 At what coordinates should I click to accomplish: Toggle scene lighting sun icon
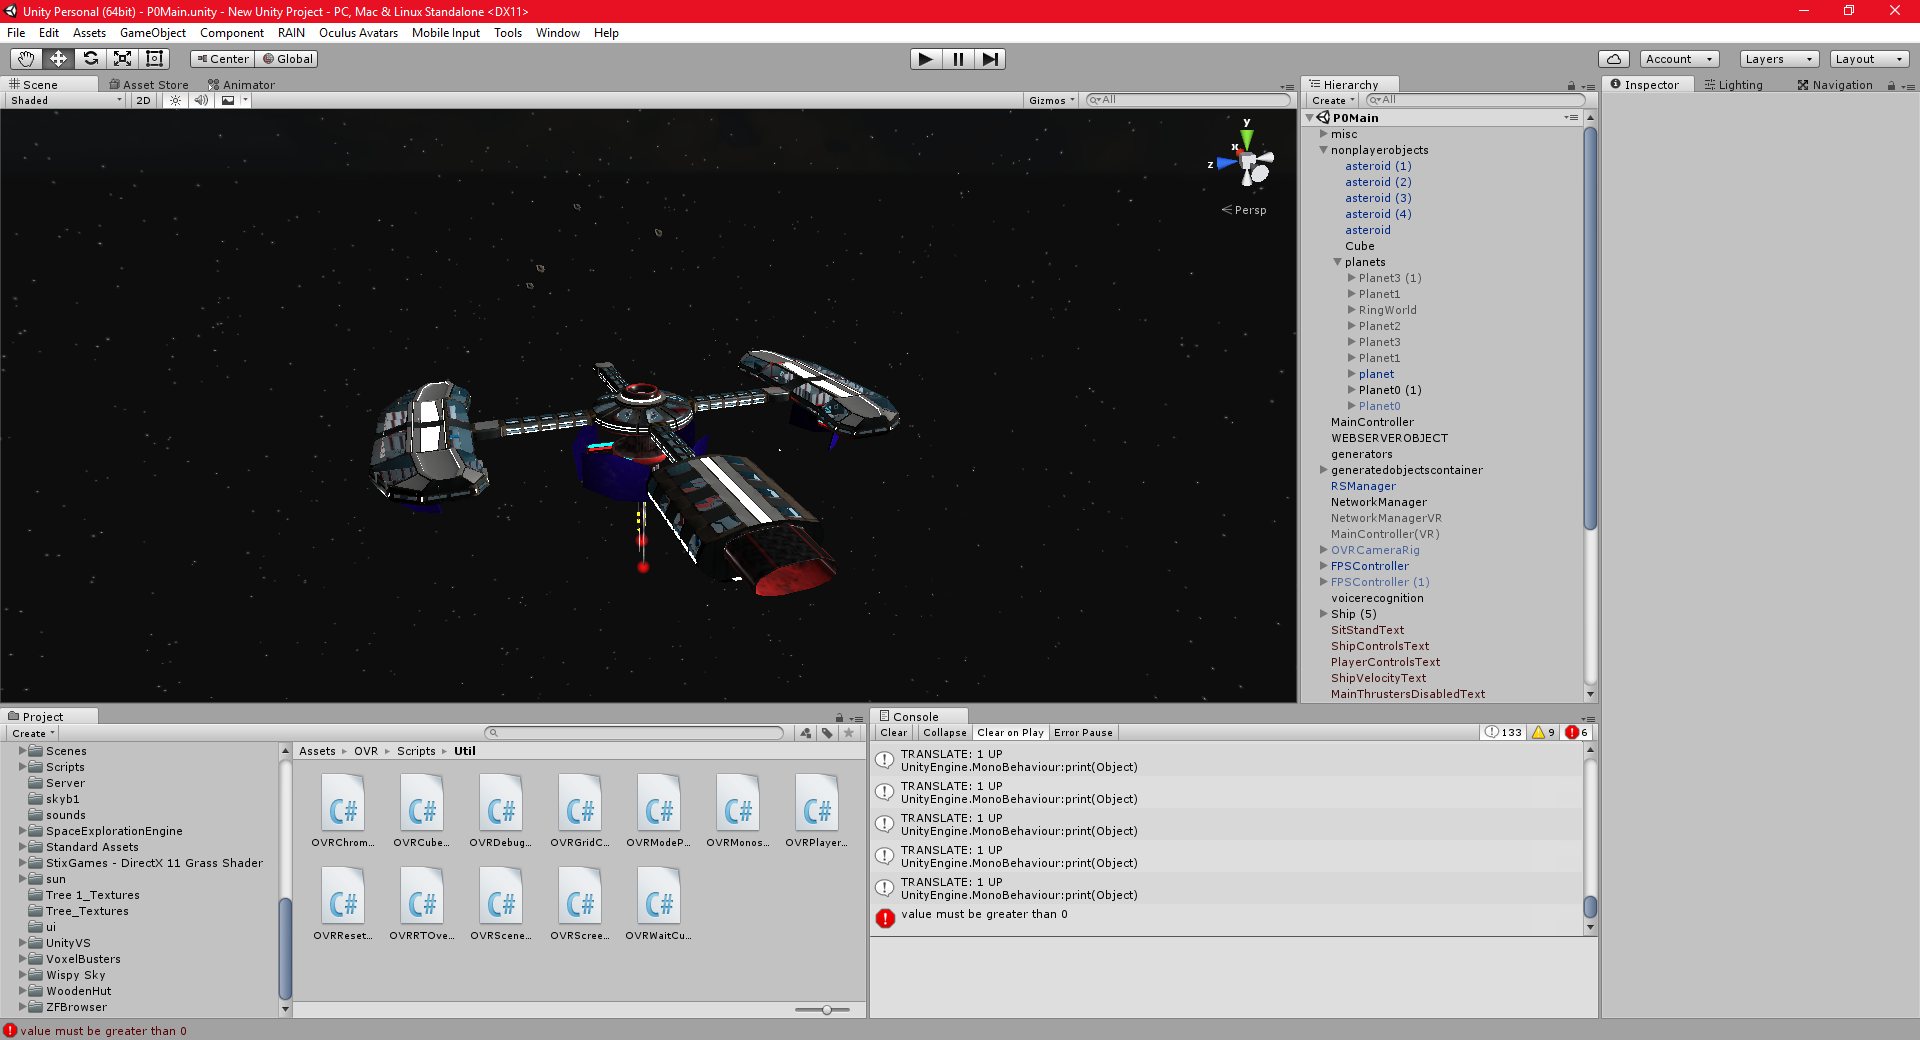coord(176,100)
